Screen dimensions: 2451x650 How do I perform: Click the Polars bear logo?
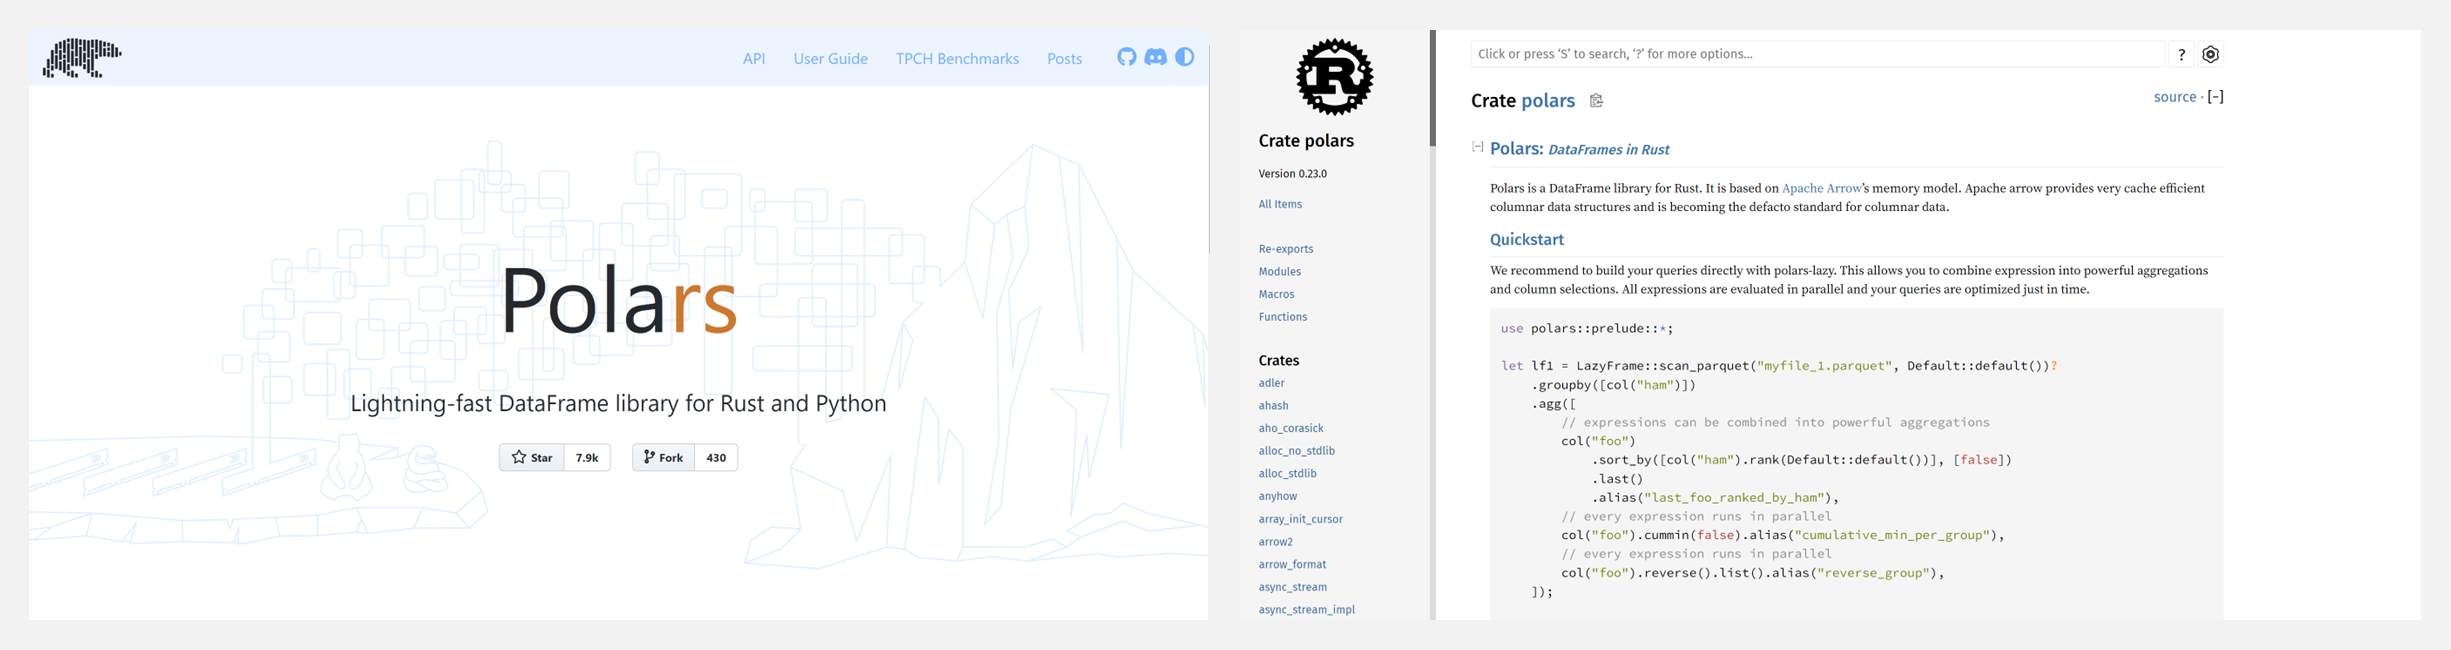tap(82, 58)
